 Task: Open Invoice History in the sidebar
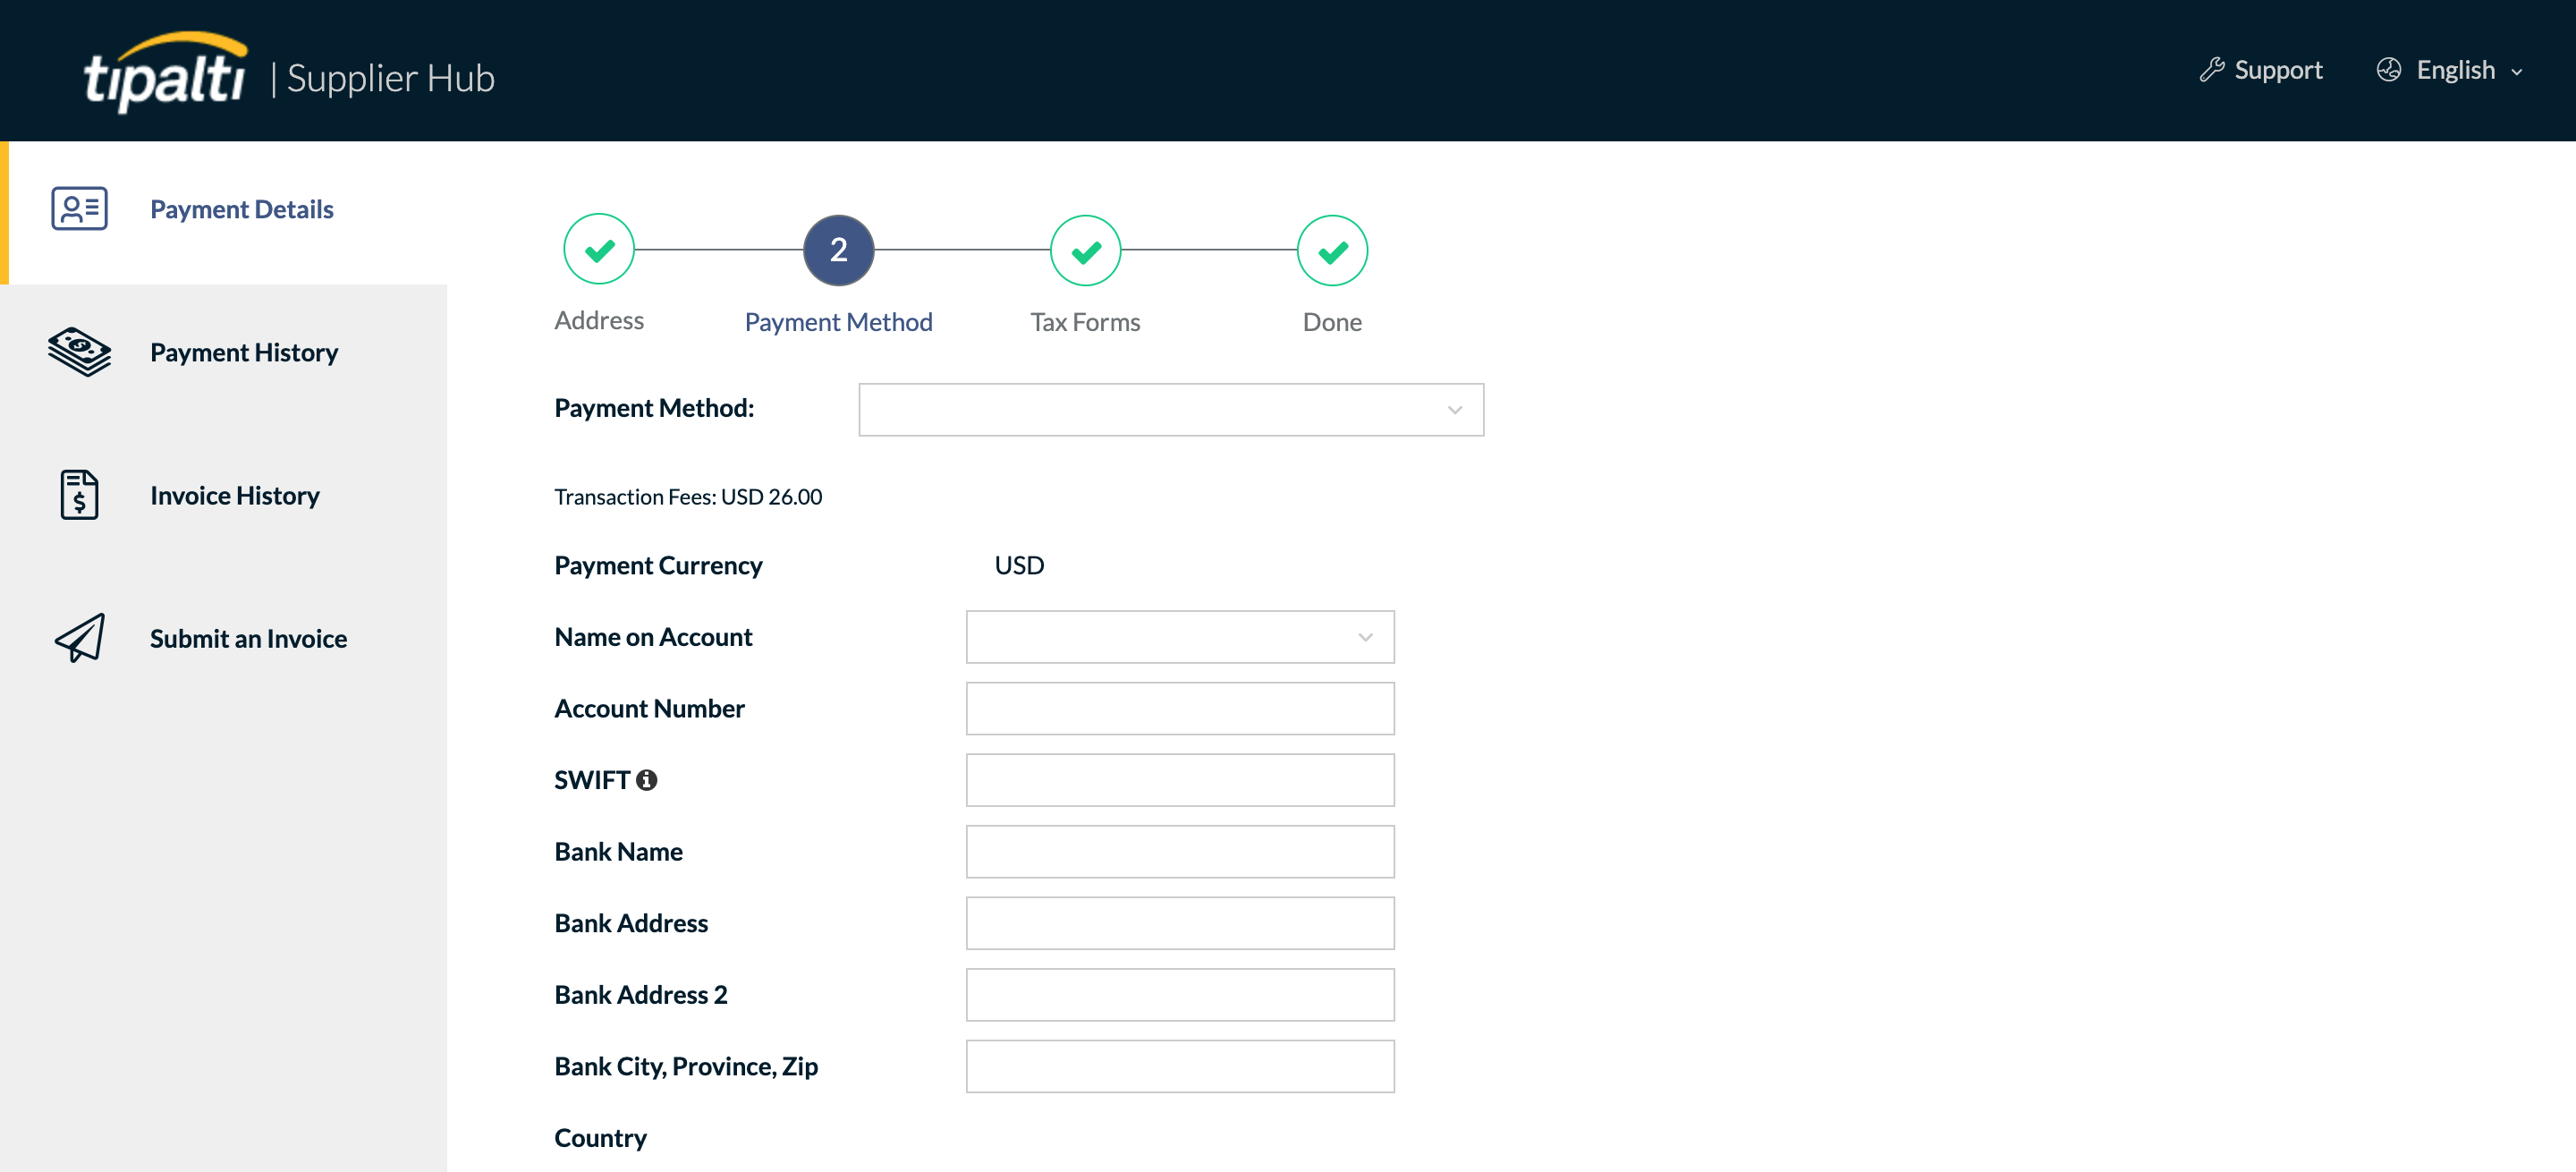click(235, 495)
